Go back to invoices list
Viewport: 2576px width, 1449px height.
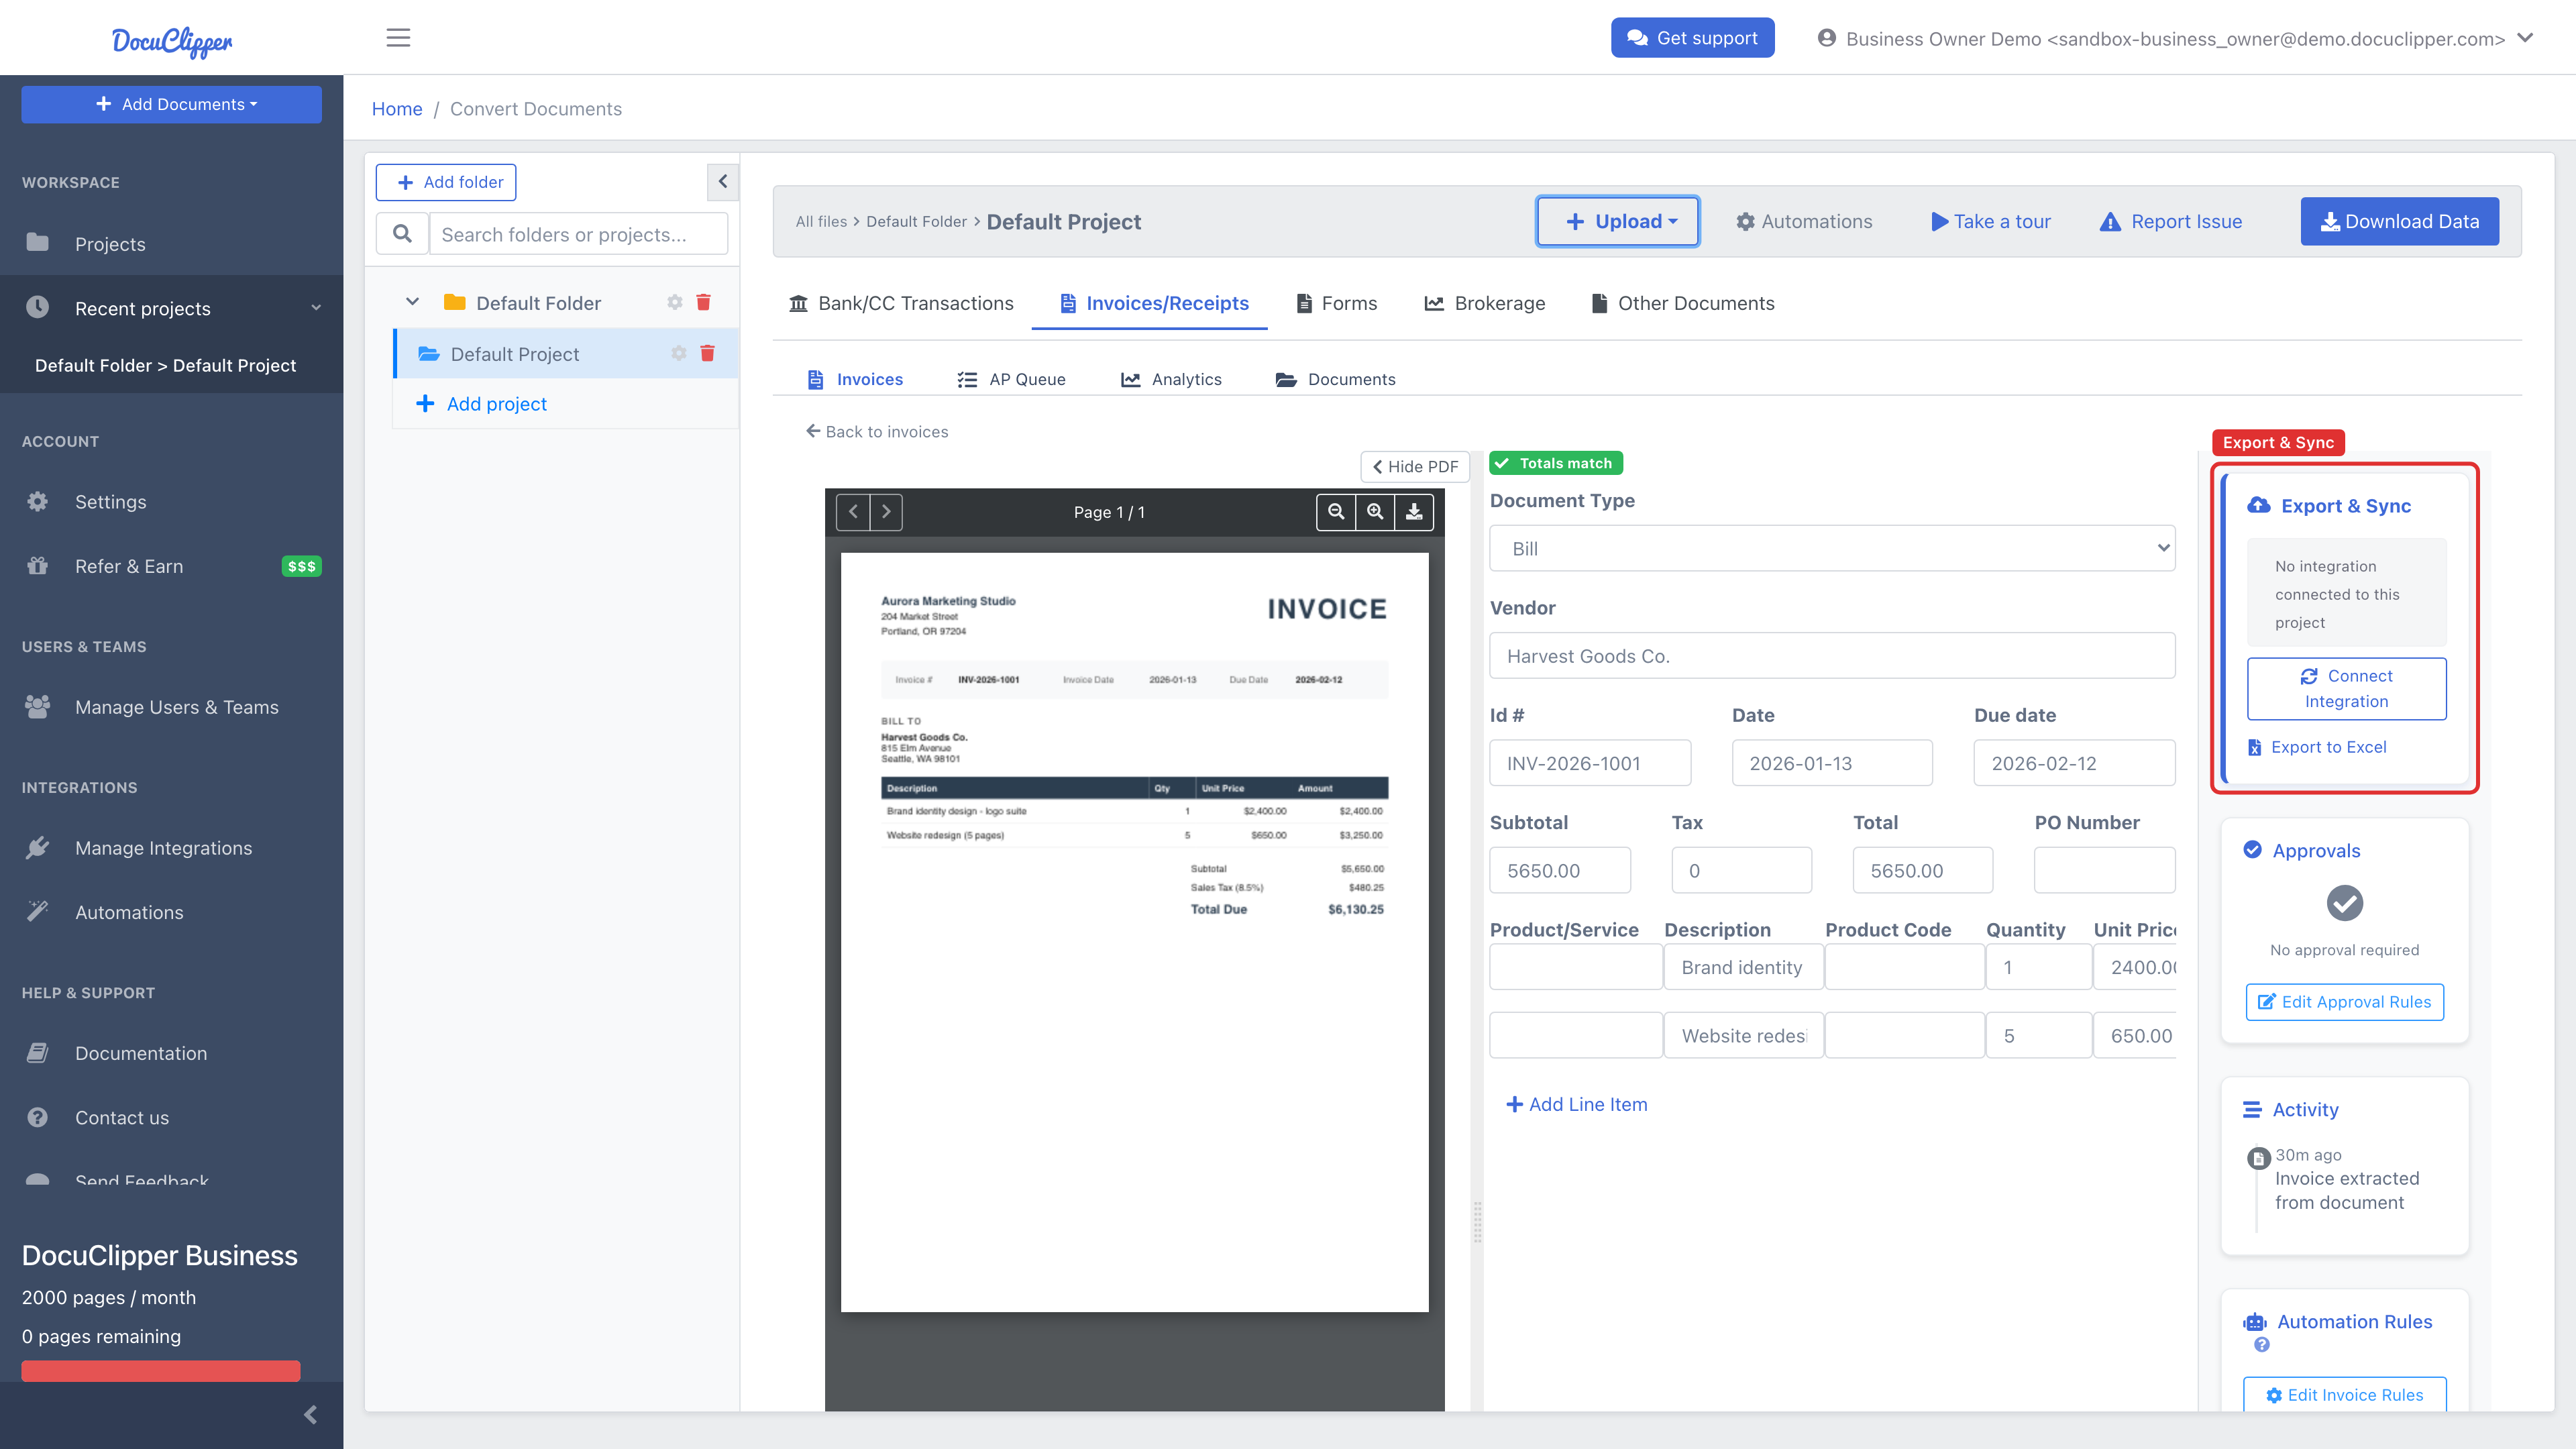pyautogui.click(x=877, y=431)
